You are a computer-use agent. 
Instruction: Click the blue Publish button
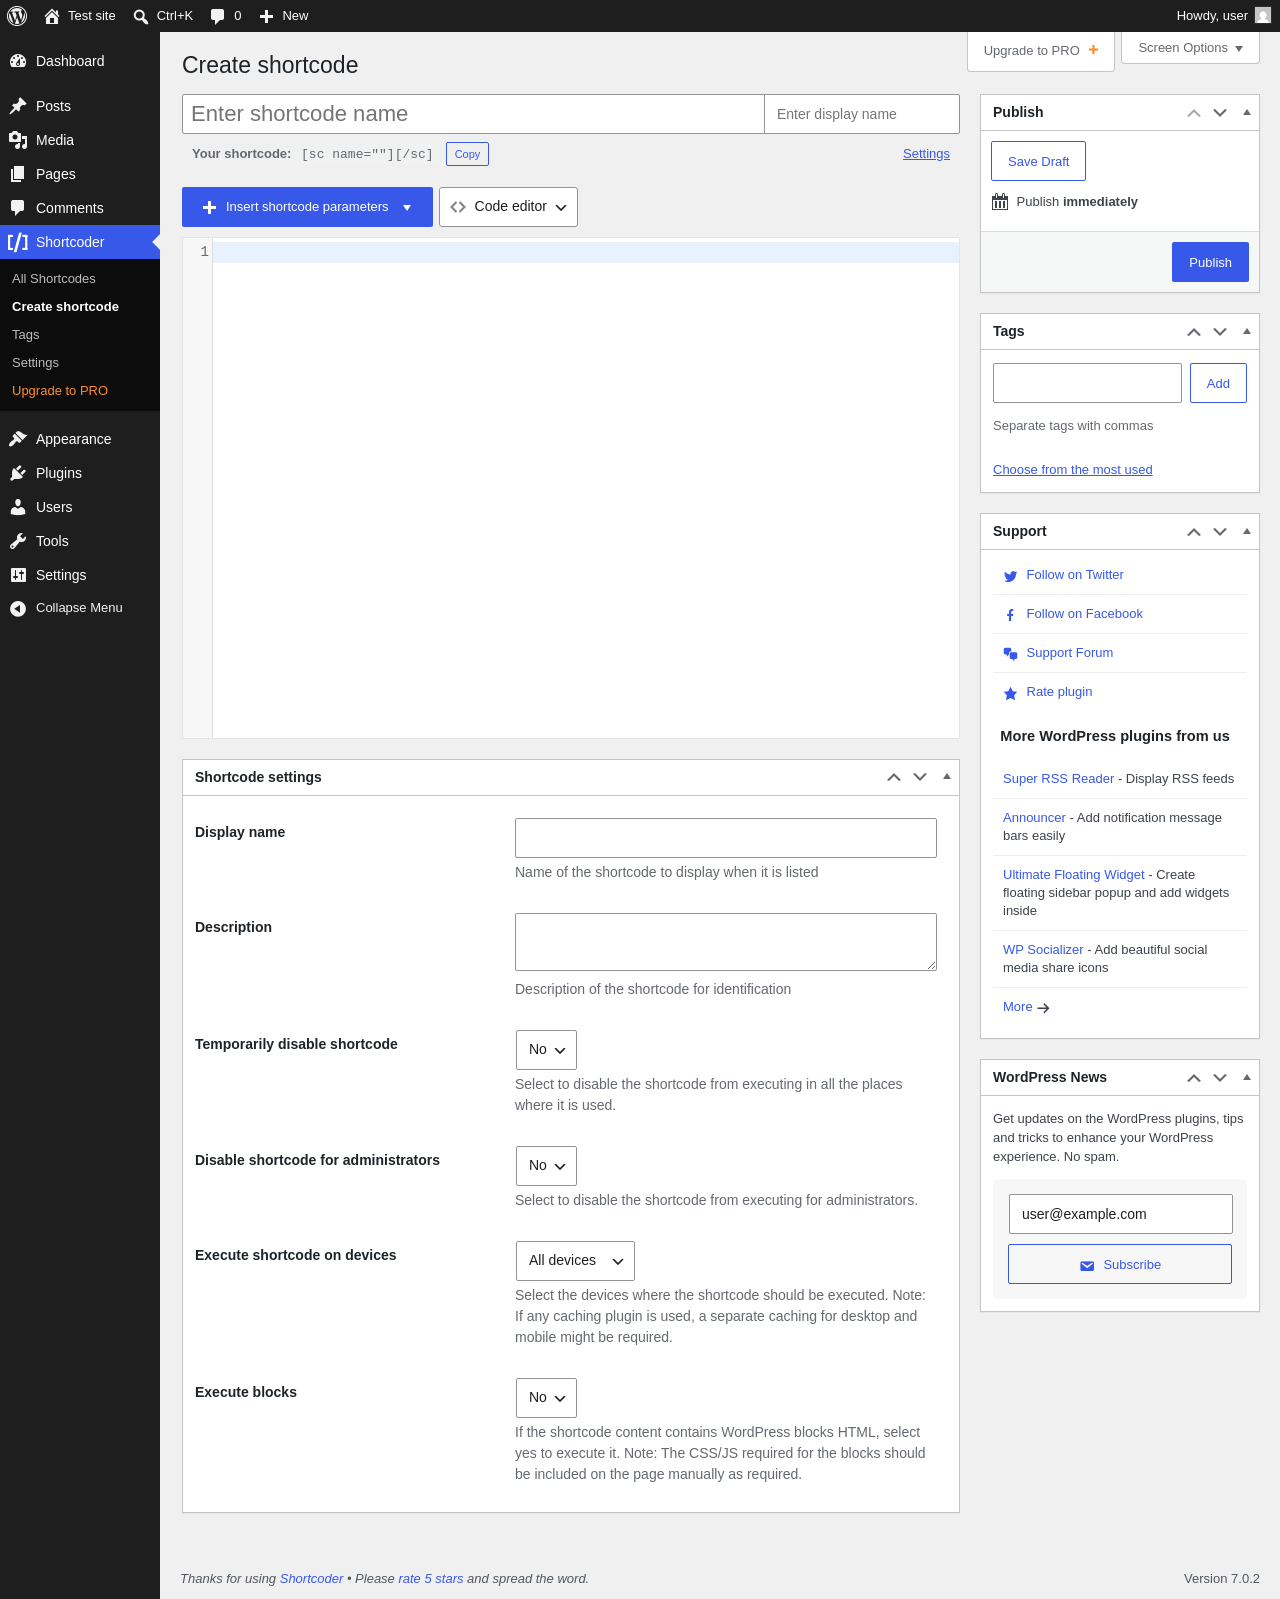point(1210,262)
